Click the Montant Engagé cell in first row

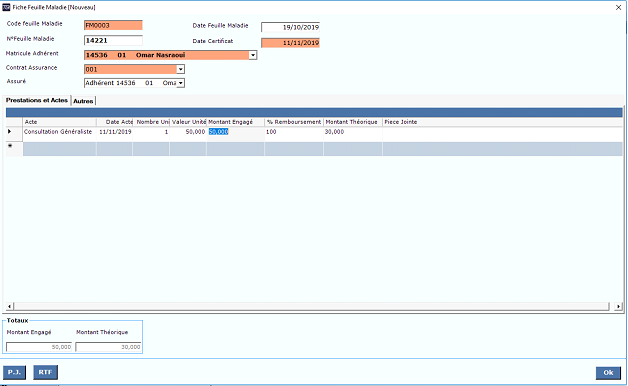[236, 132]
